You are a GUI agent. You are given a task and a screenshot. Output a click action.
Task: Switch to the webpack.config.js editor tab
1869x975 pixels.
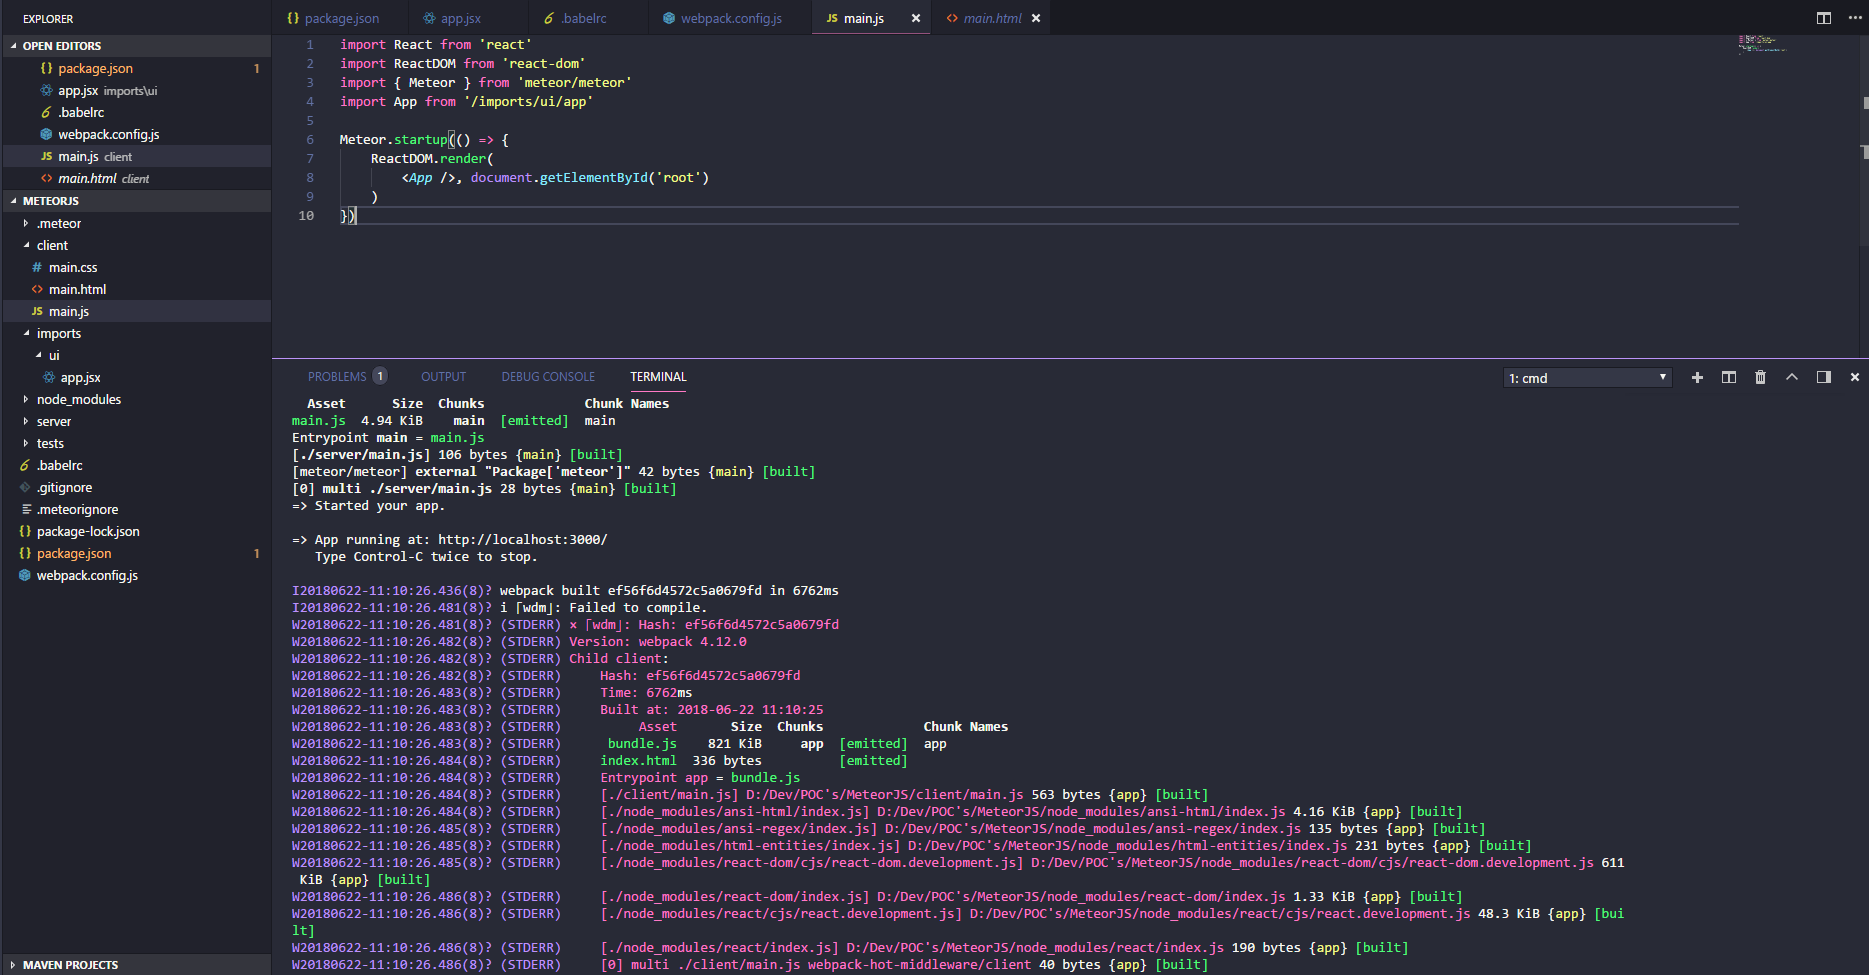[x=730, y=18]
